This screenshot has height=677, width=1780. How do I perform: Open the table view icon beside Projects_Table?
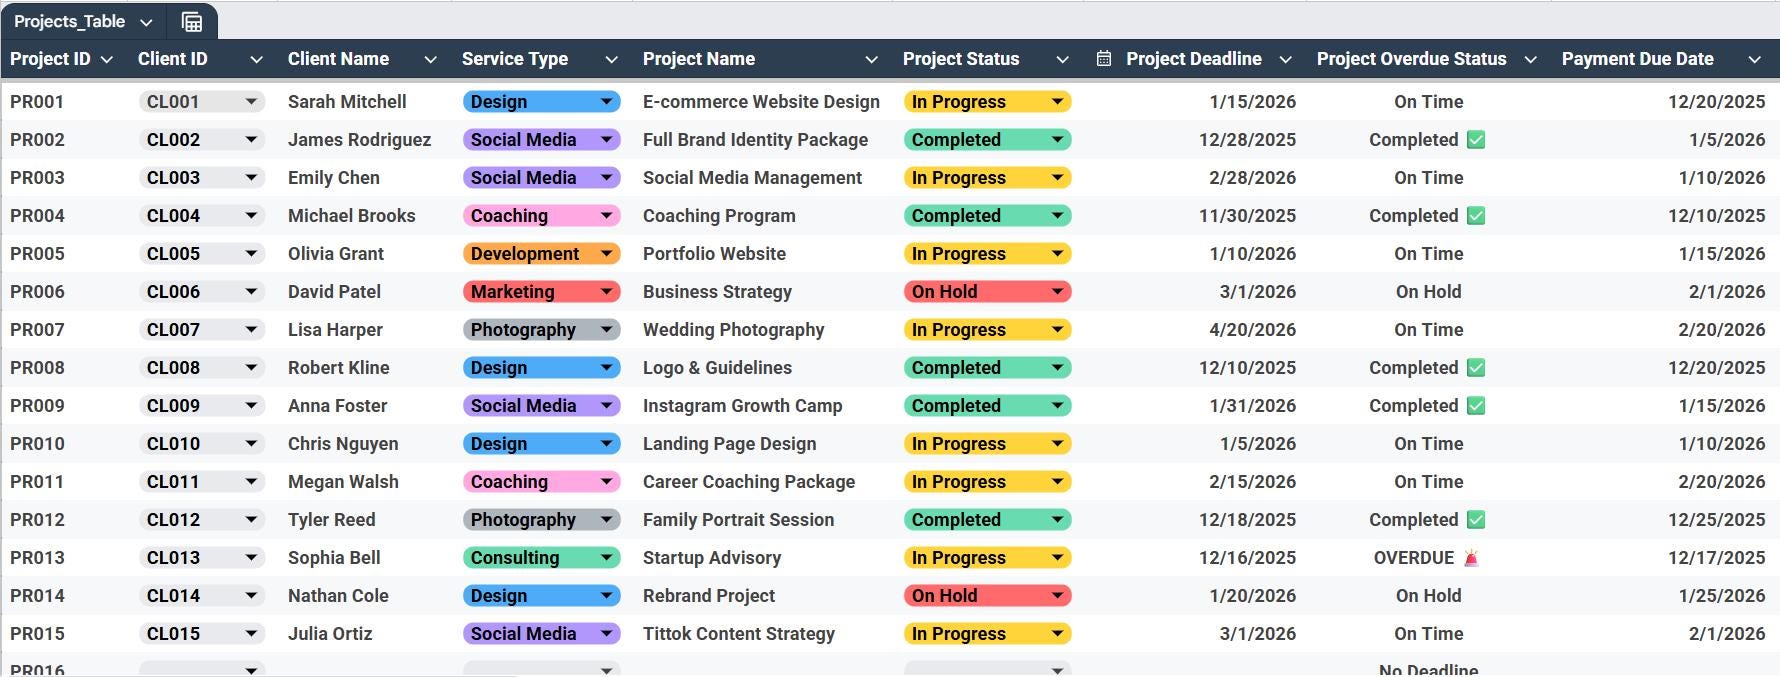pos(192,22)
